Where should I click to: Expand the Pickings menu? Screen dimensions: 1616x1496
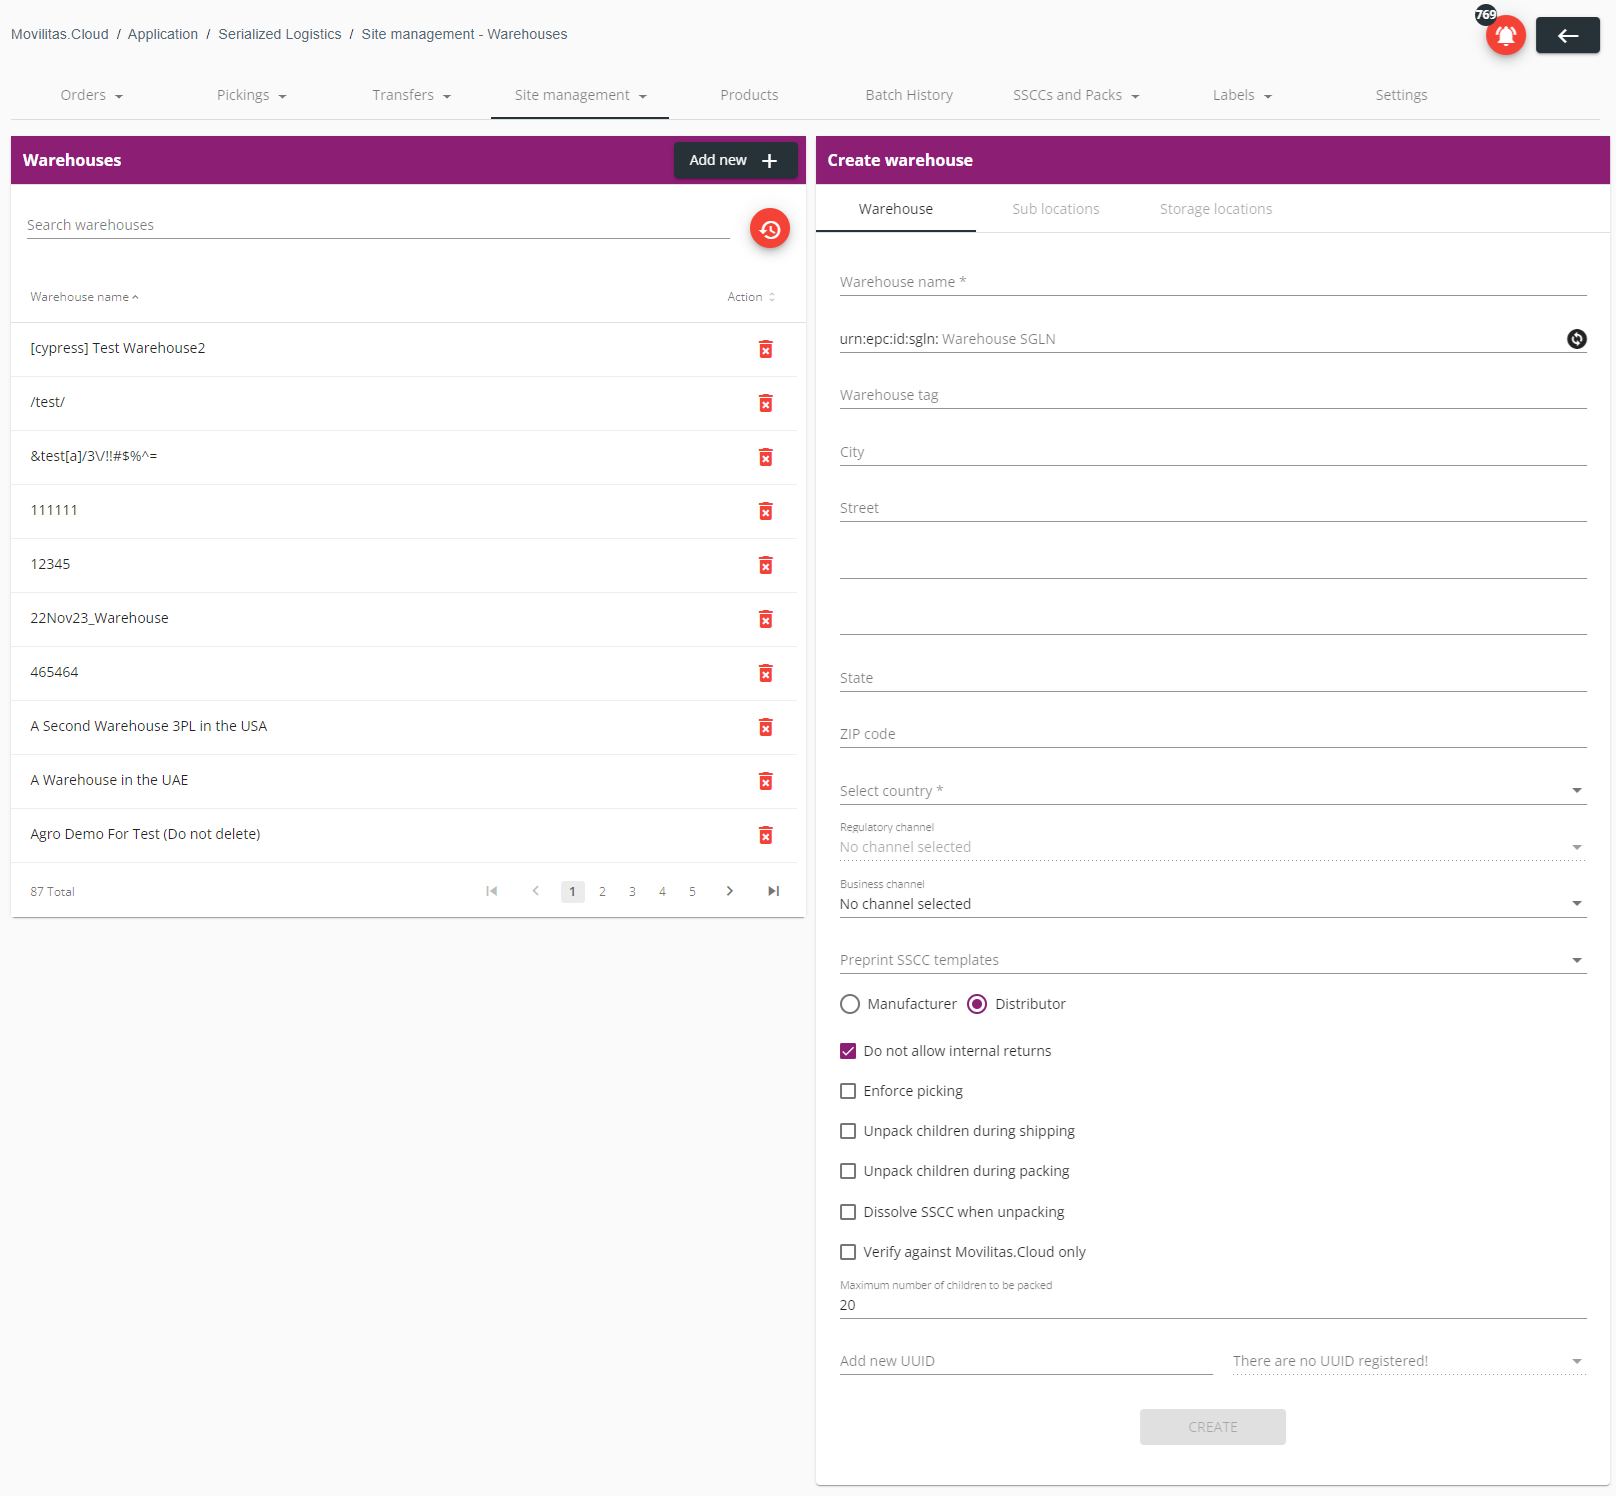pos(251,95)
